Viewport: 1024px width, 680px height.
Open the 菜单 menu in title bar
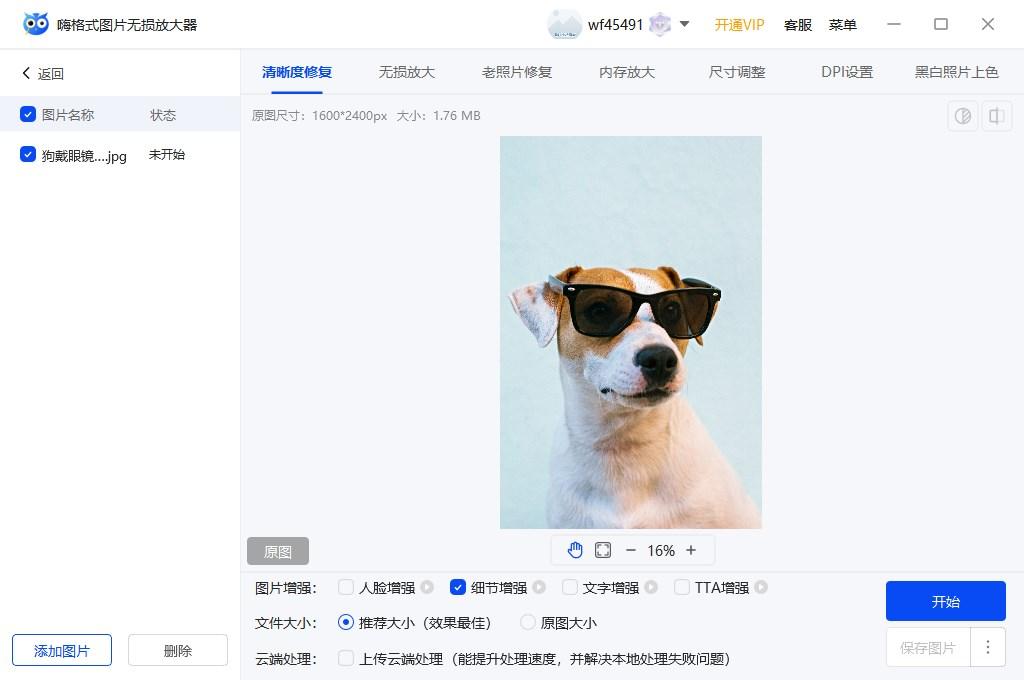pyautogui.click(x=843, y=24)
